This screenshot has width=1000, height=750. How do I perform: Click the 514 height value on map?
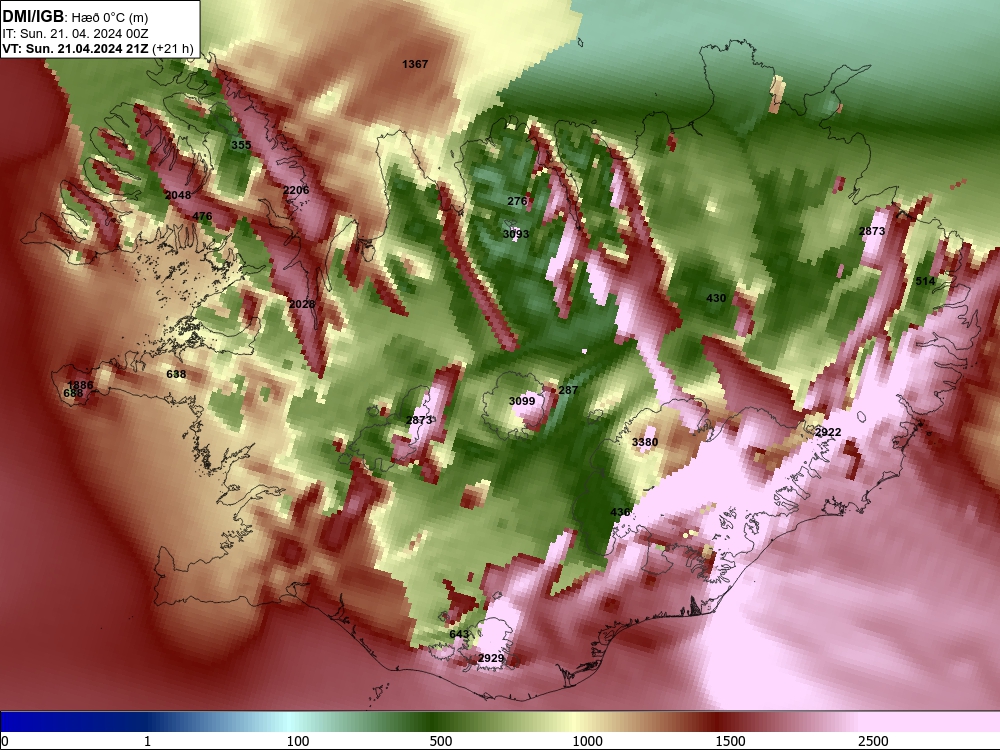(x=925, y=281)
